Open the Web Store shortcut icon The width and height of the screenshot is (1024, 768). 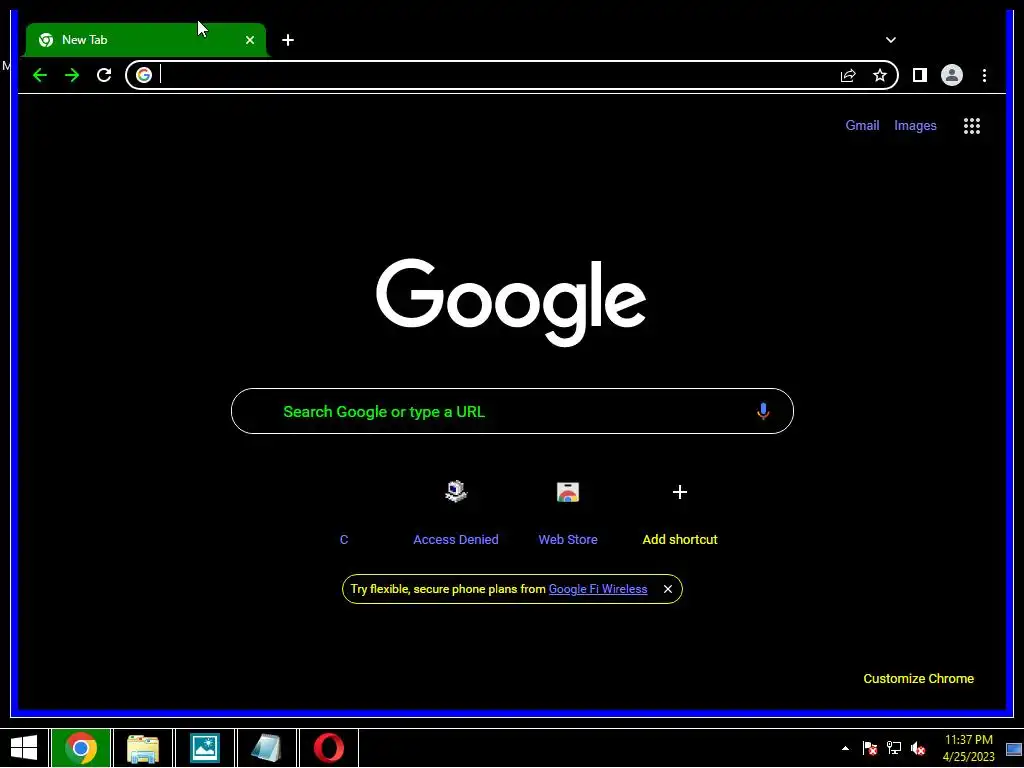pos(568,492)
